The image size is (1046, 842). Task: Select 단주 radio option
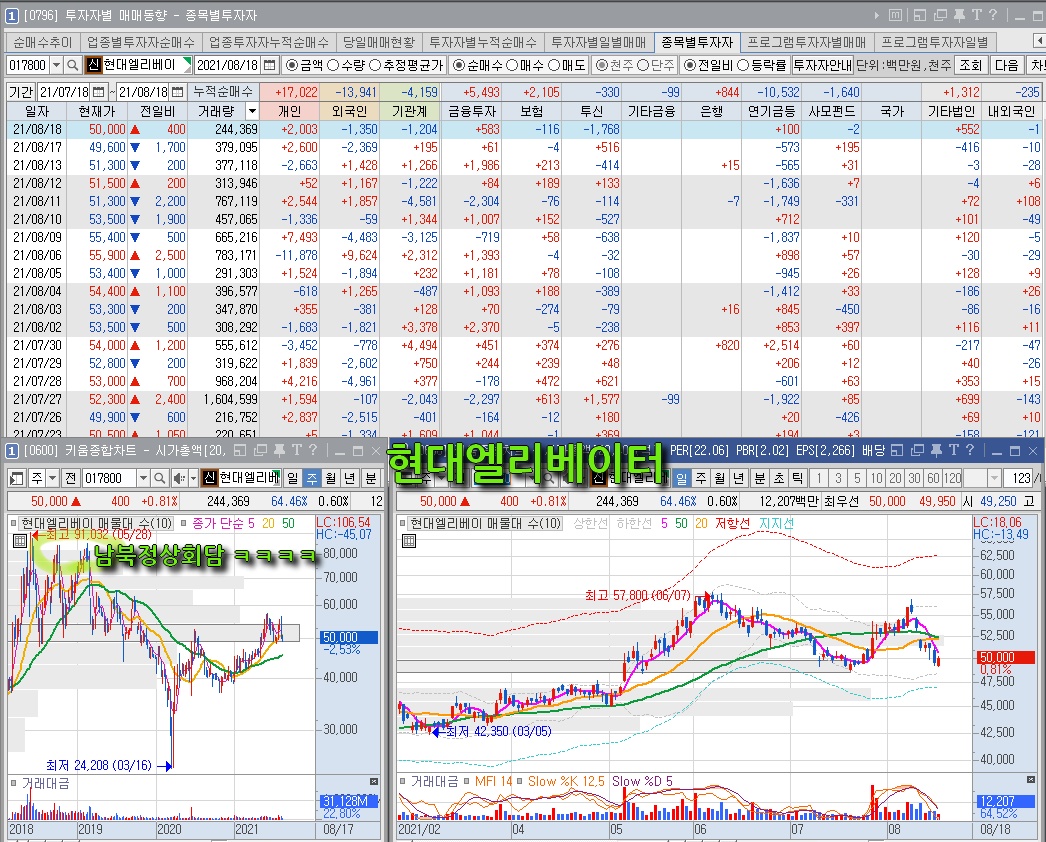tap(656, 65)
